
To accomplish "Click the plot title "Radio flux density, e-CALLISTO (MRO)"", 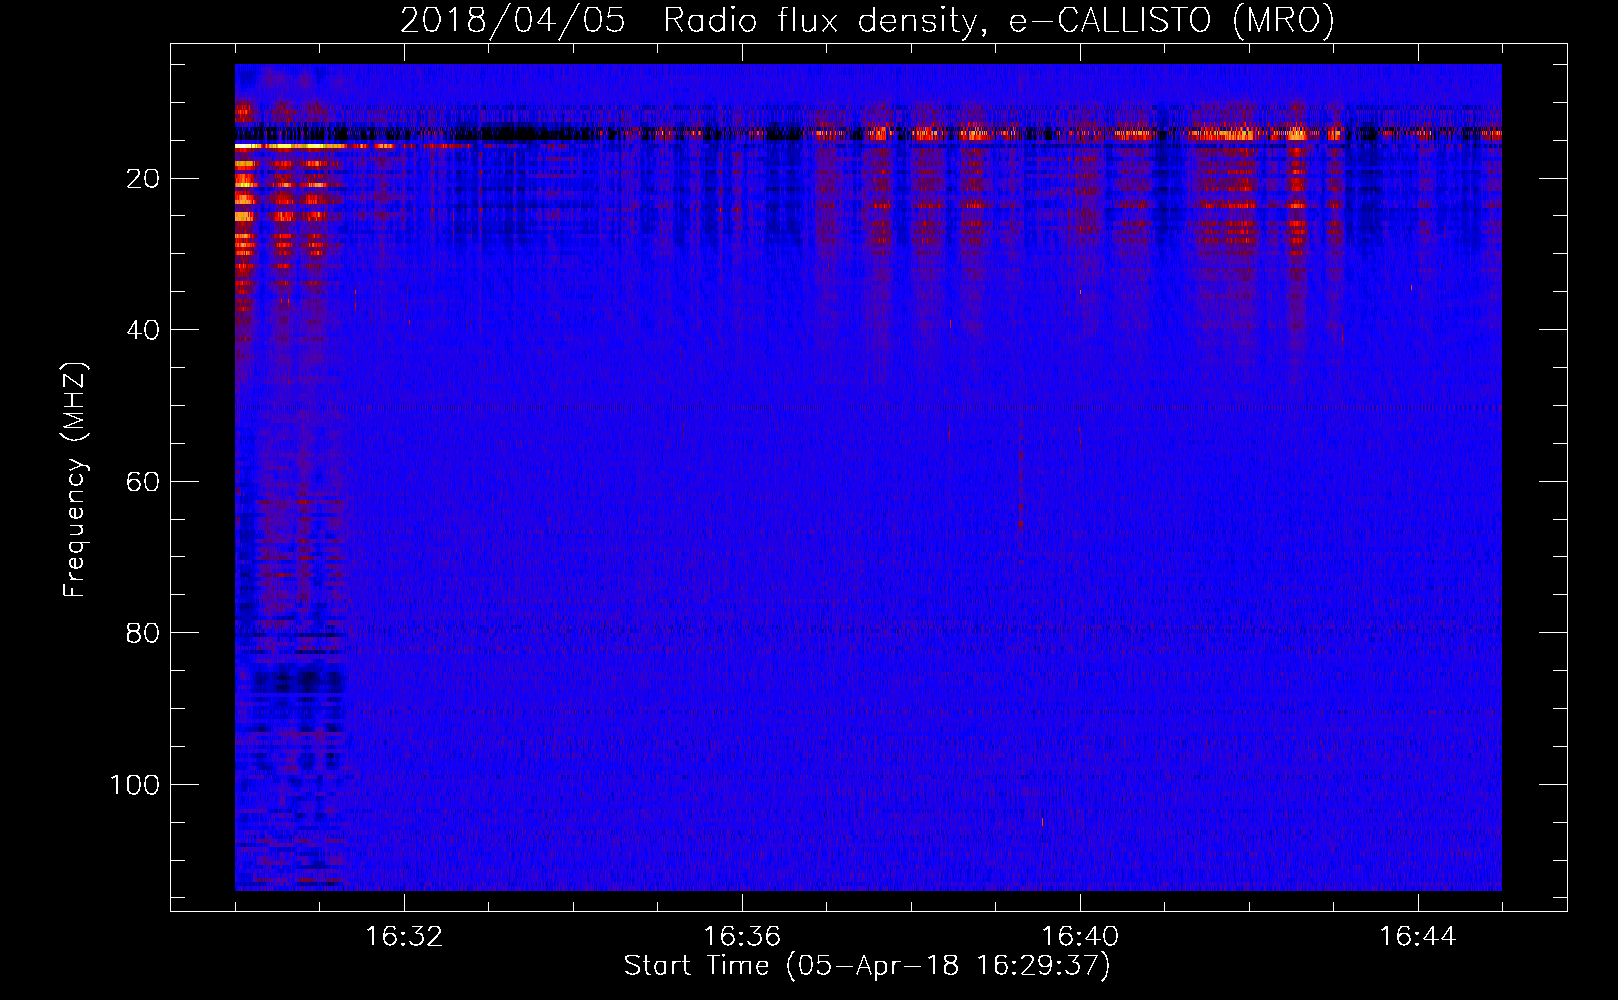I will tap(999, 20).
